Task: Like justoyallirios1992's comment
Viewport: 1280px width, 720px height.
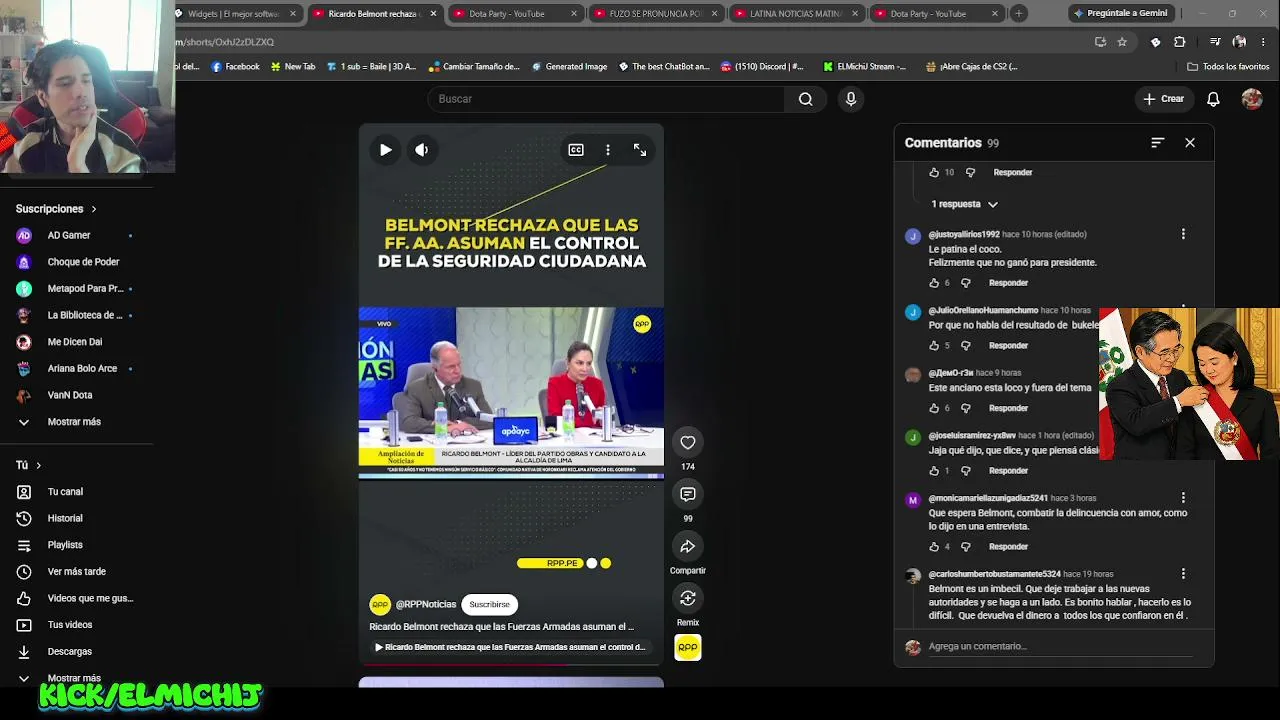Action: click(x=934, y=283)
